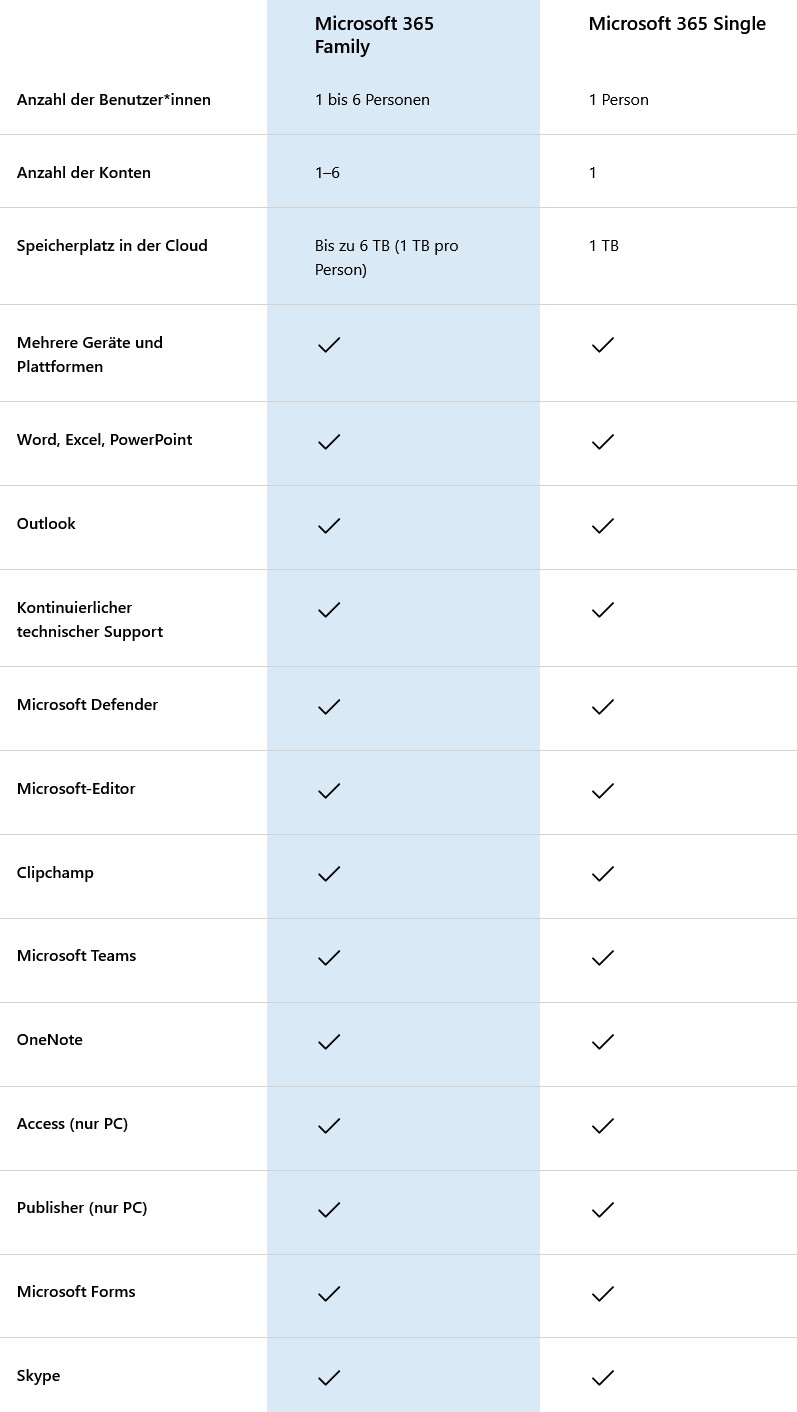Click the Family checkmark for Microsoft Defender
This screenshot has height=1412, width=797.
[329, 706]
